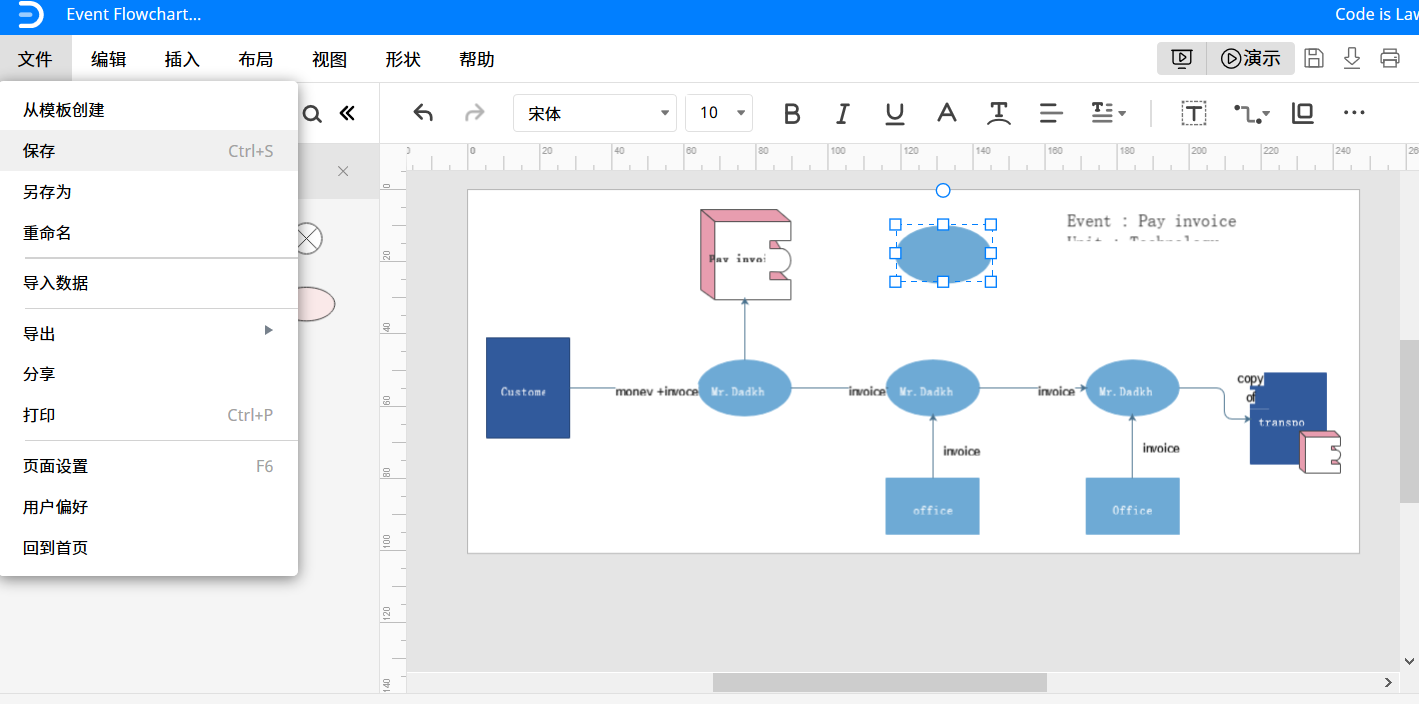
Task: Click the 演示 presentation button
Action: 1250,59
